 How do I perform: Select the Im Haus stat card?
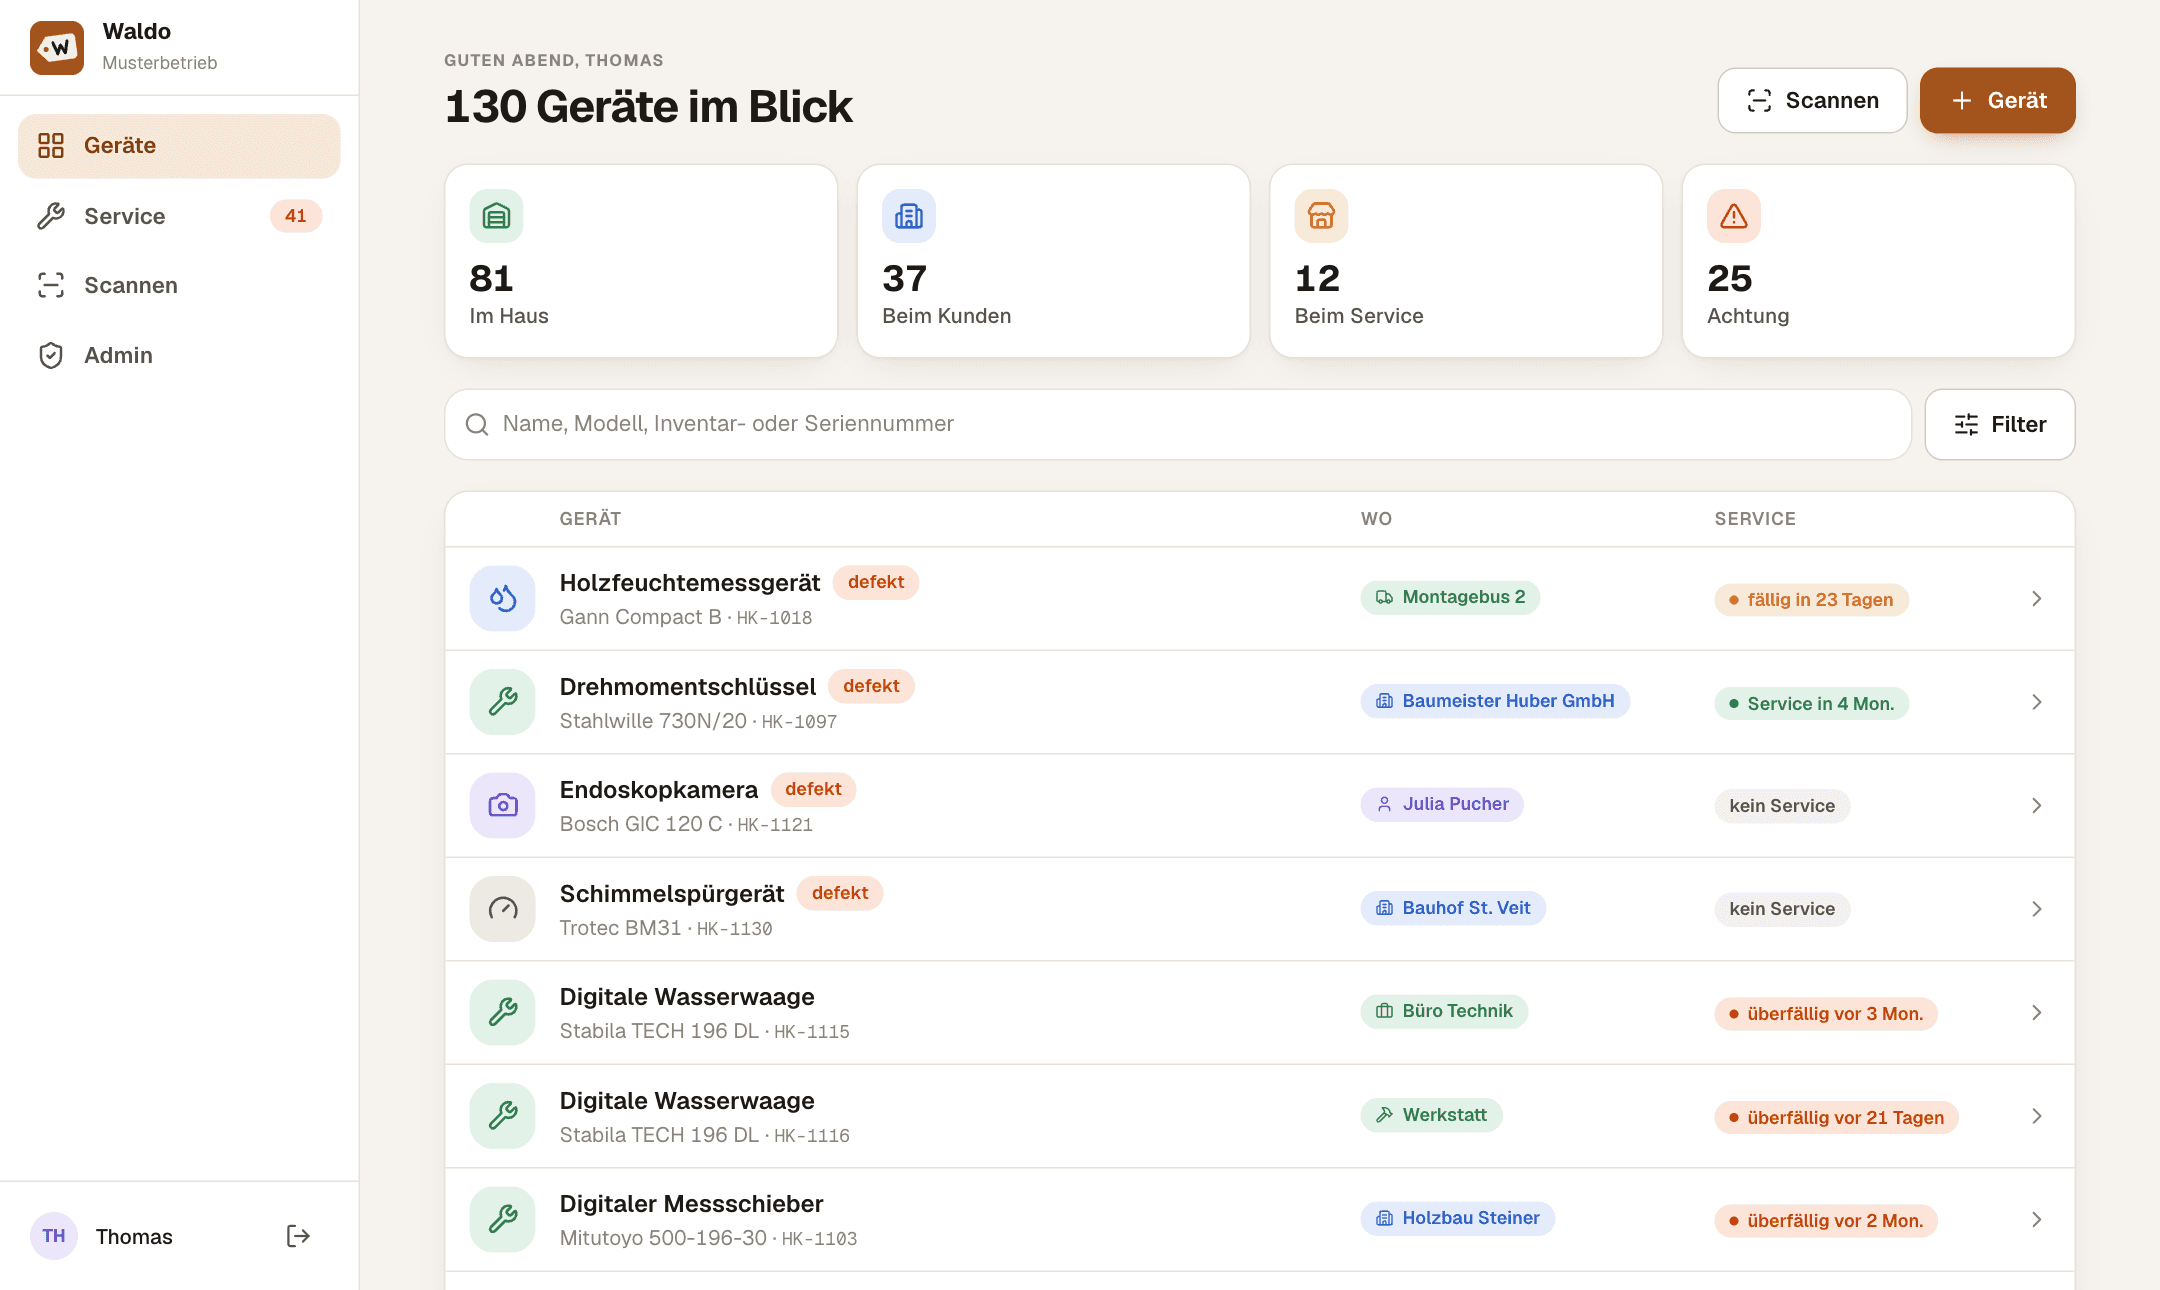click(x=641, y=261)
